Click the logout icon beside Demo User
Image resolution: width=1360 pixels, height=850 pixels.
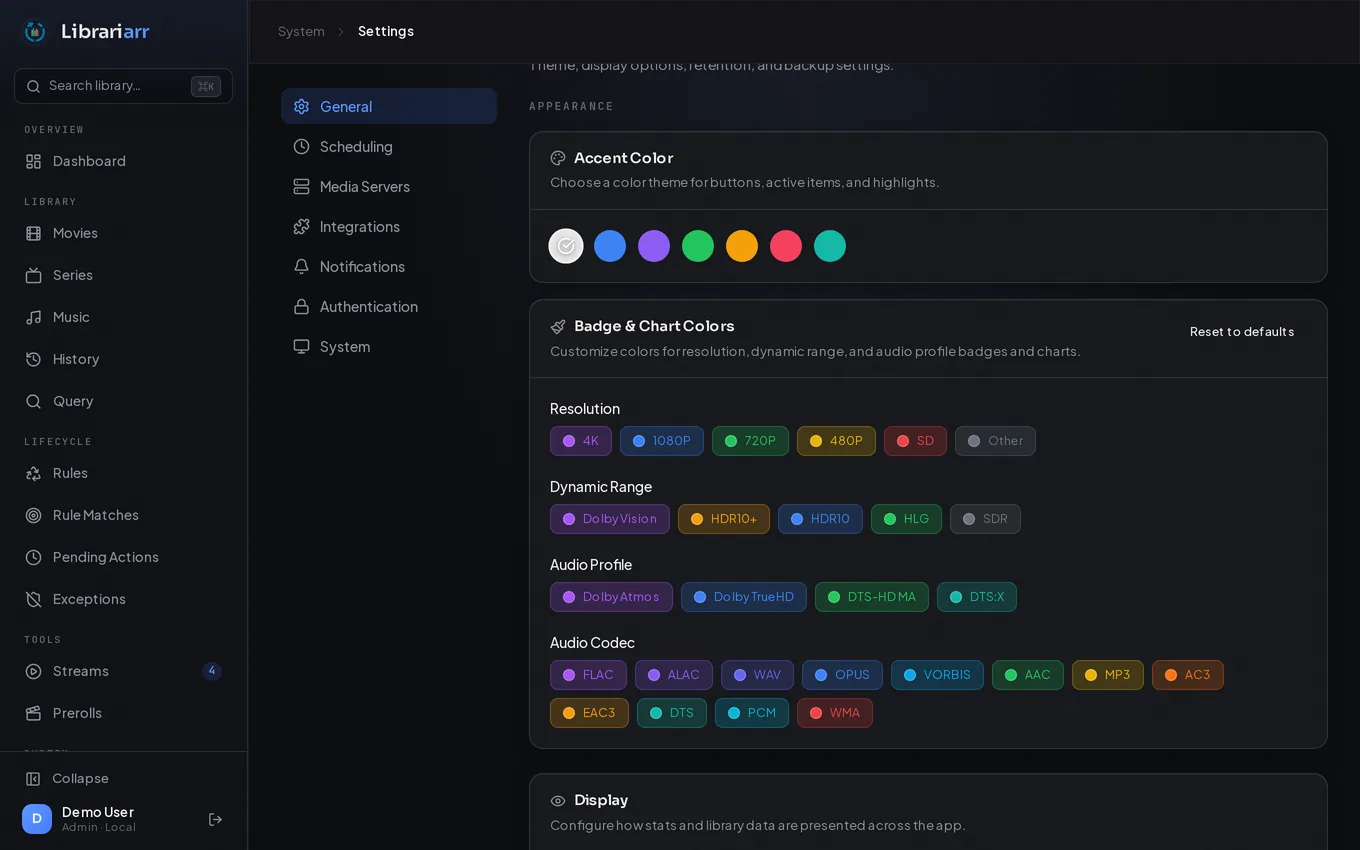pos(215,819)
